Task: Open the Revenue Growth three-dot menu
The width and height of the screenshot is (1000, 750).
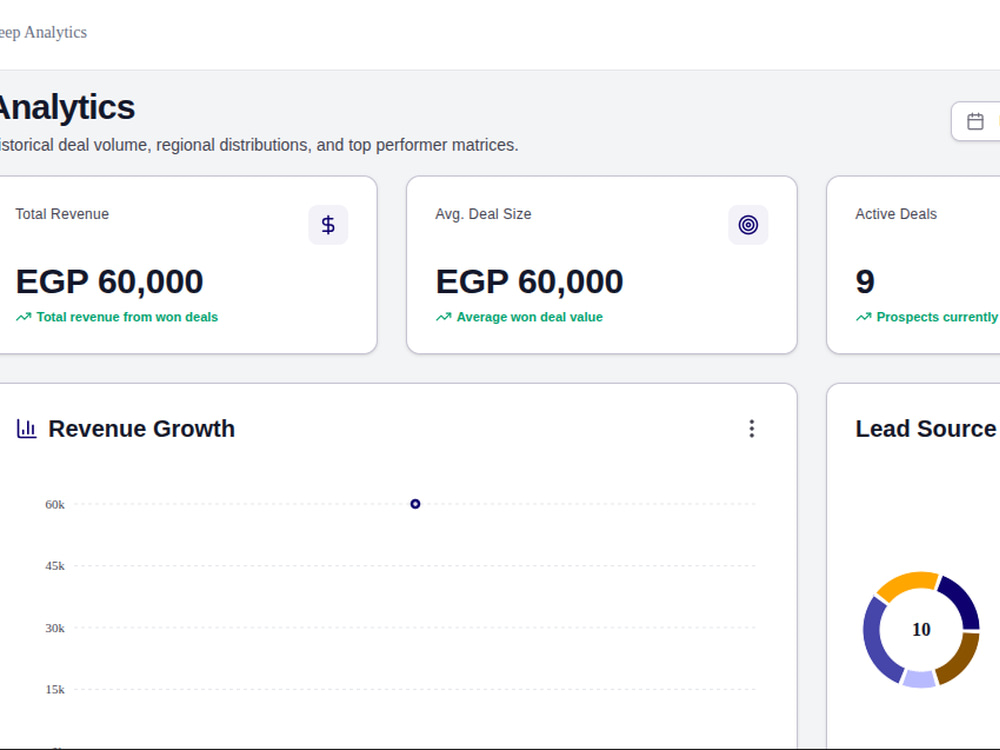Action: pyautogui.click(x=752, y=429)
